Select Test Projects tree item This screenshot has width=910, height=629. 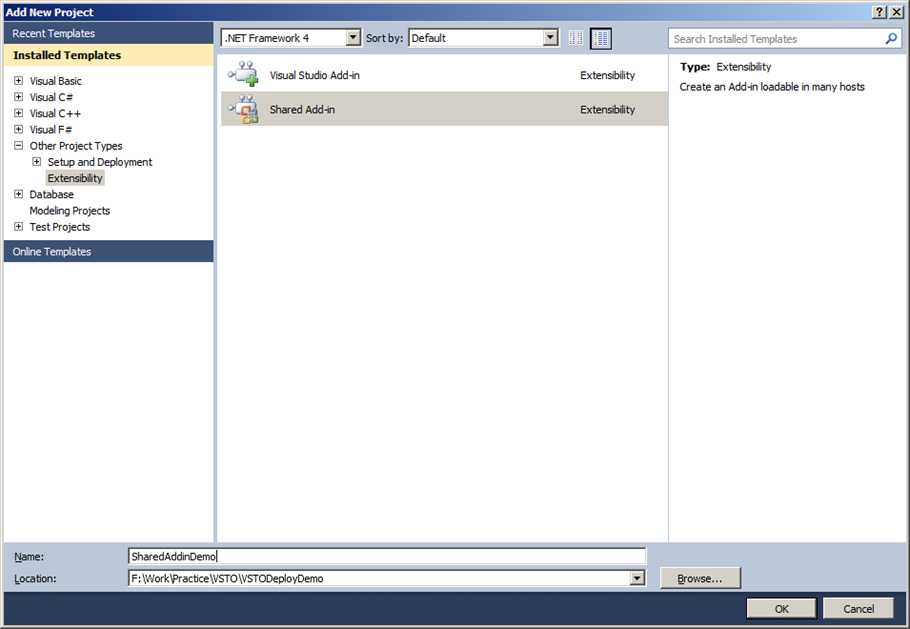[x=60, y=227]
